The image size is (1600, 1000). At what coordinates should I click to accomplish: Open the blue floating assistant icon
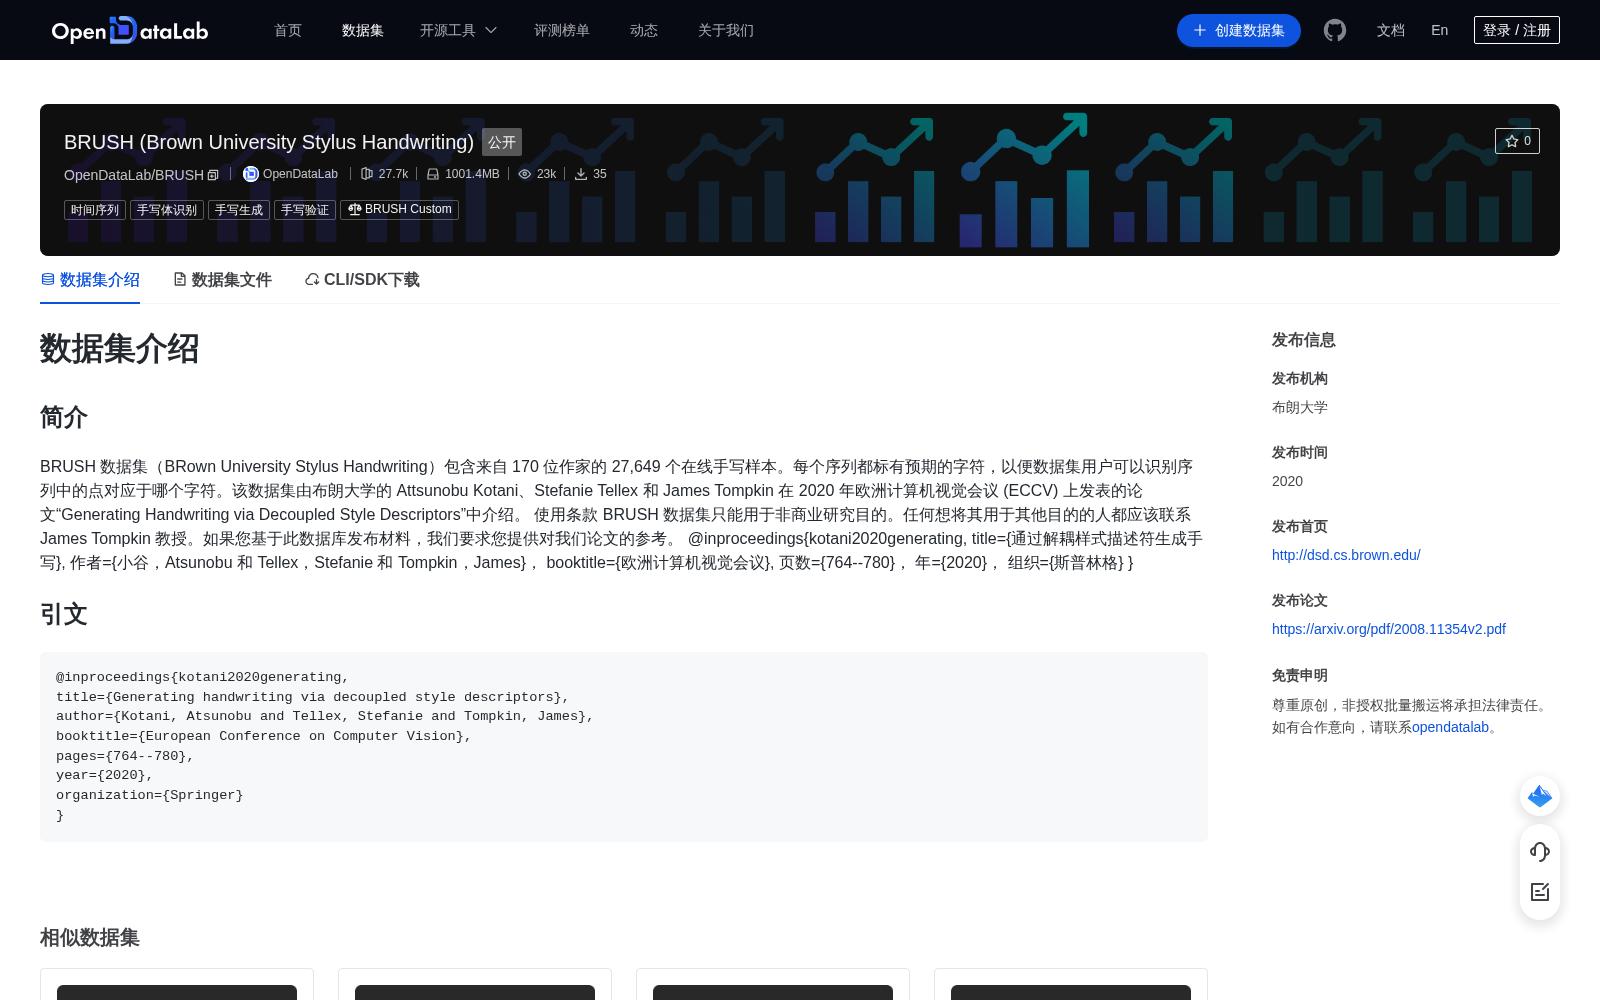tap(1540, 796)
